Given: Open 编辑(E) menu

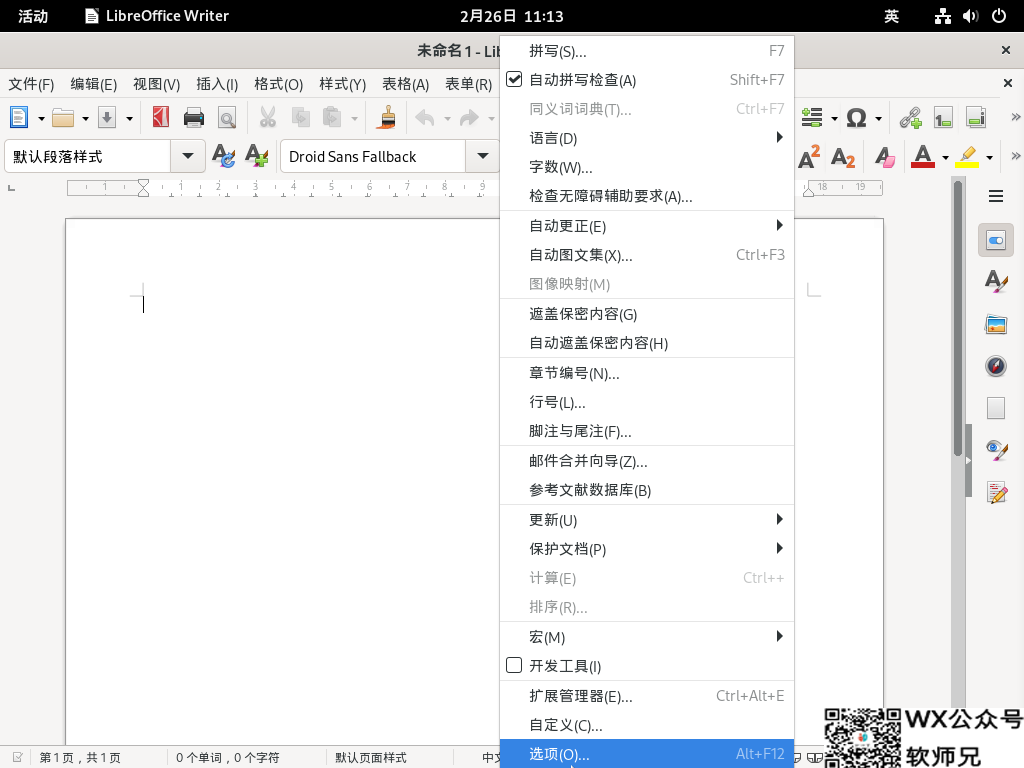Looking at the screenshot, I should [94, 84].
